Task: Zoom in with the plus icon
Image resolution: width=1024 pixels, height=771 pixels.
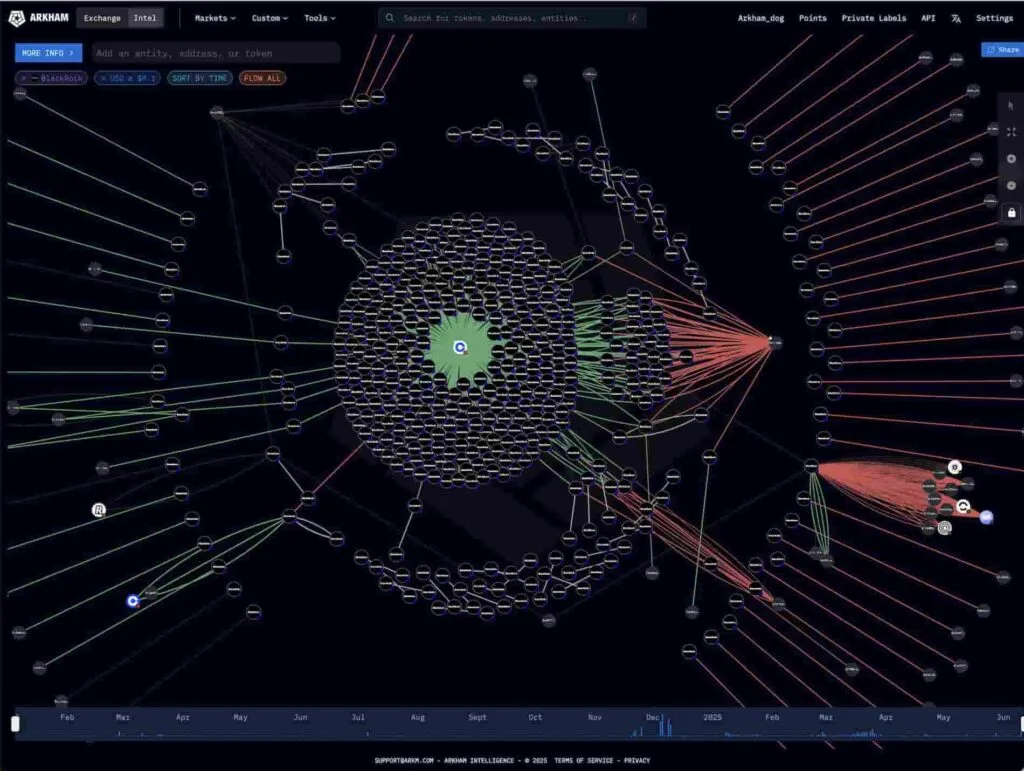Action: pos(1011,159)
